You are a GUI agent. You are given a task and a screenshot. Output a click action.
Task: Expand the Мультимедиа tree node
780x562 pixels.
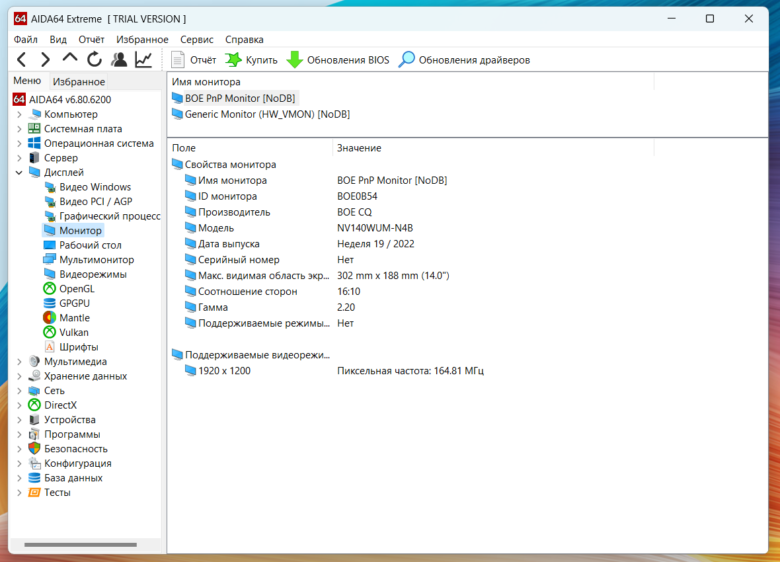[19, 362]
